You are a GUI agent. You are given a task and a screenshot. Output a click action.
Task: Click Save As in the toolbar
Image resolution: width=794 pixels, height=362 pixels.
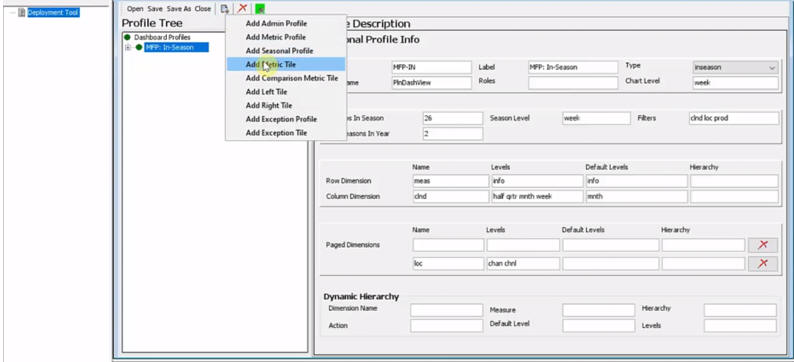pos(178,9)
